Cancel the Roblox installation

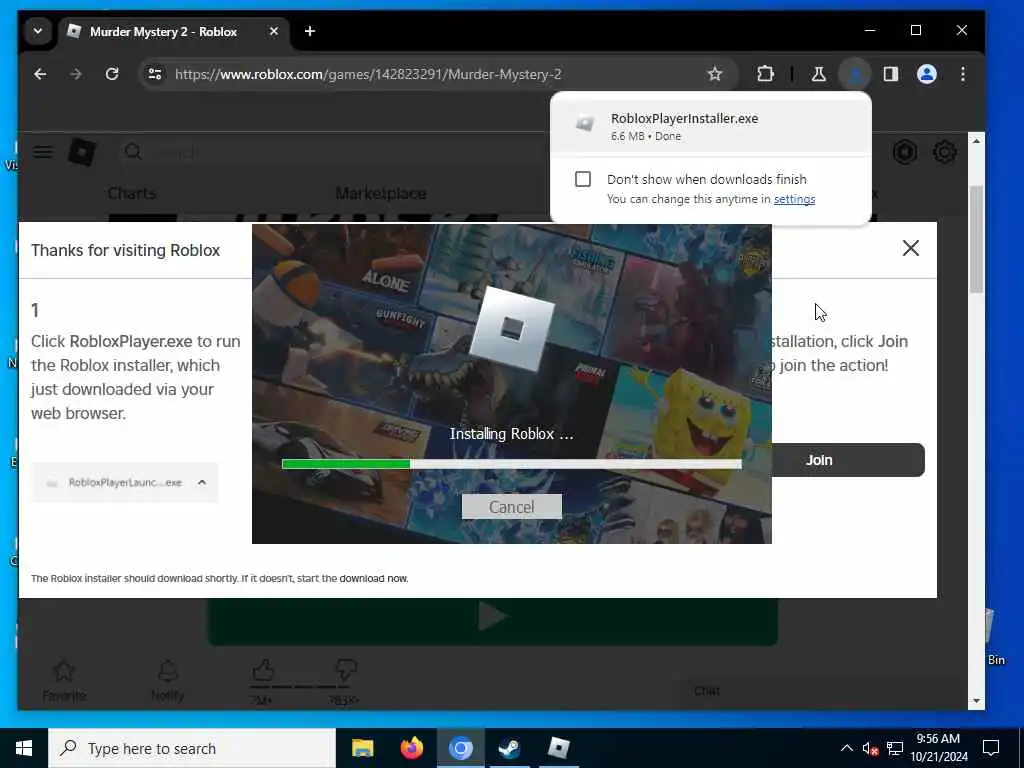click(x=511, y=507)
